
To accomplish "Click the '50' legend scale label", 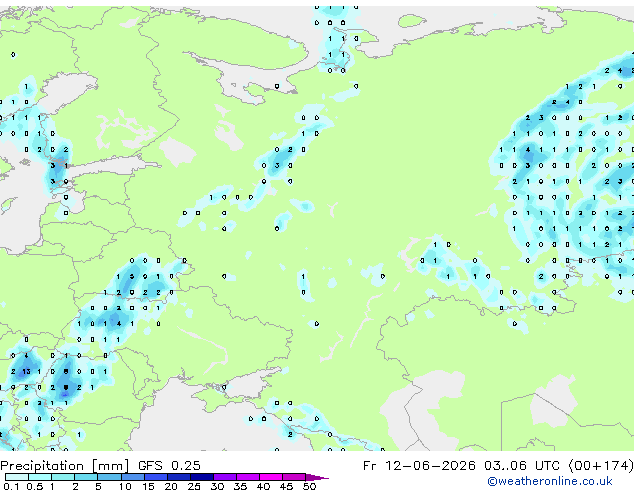I will [309, 486].
